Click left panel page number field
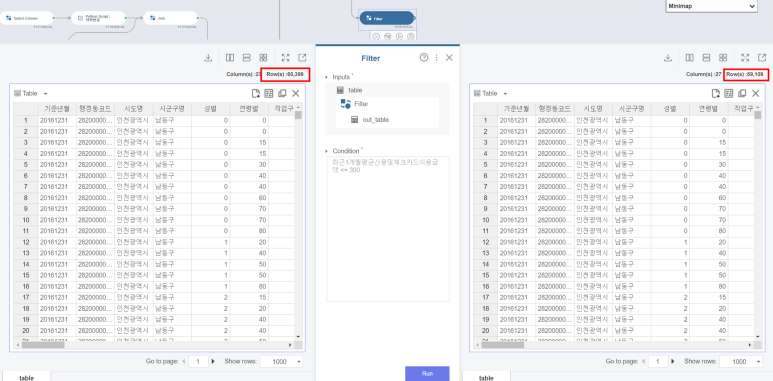The width and height of the screenshot is (773, 381). (x=199, y=361)
